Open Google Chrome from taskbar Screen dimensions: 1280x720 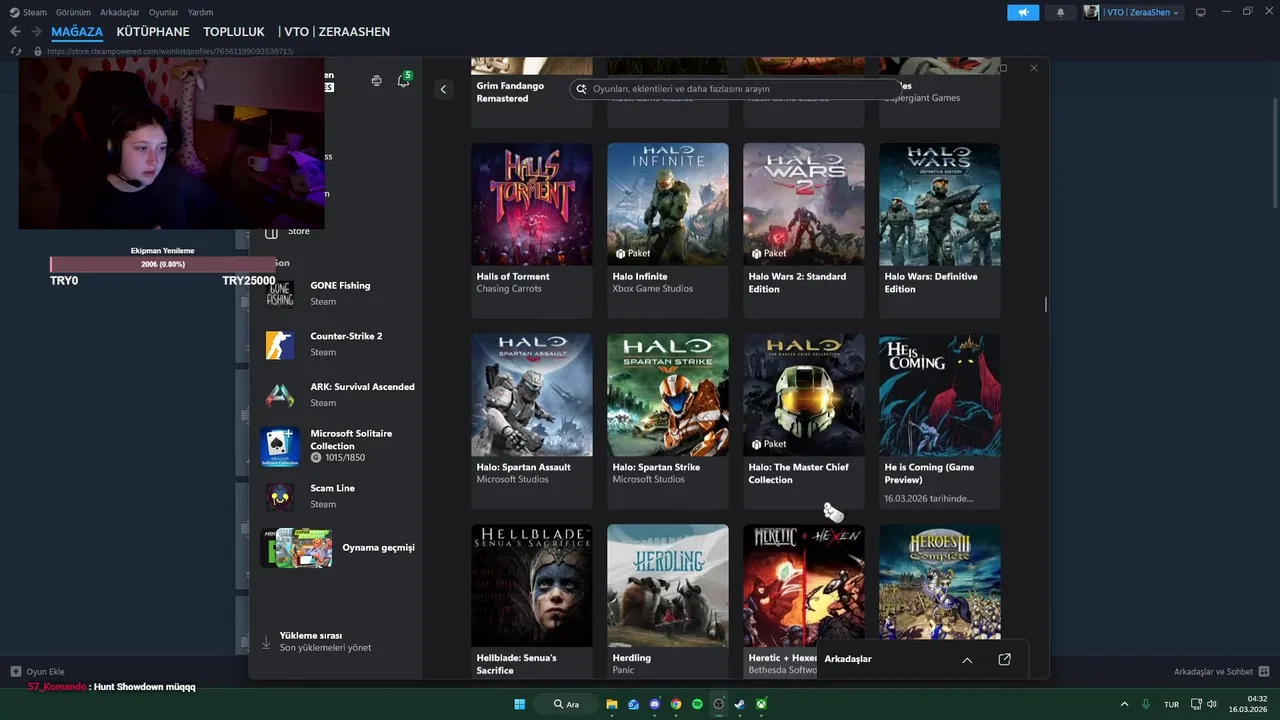[x=676, y=704]
